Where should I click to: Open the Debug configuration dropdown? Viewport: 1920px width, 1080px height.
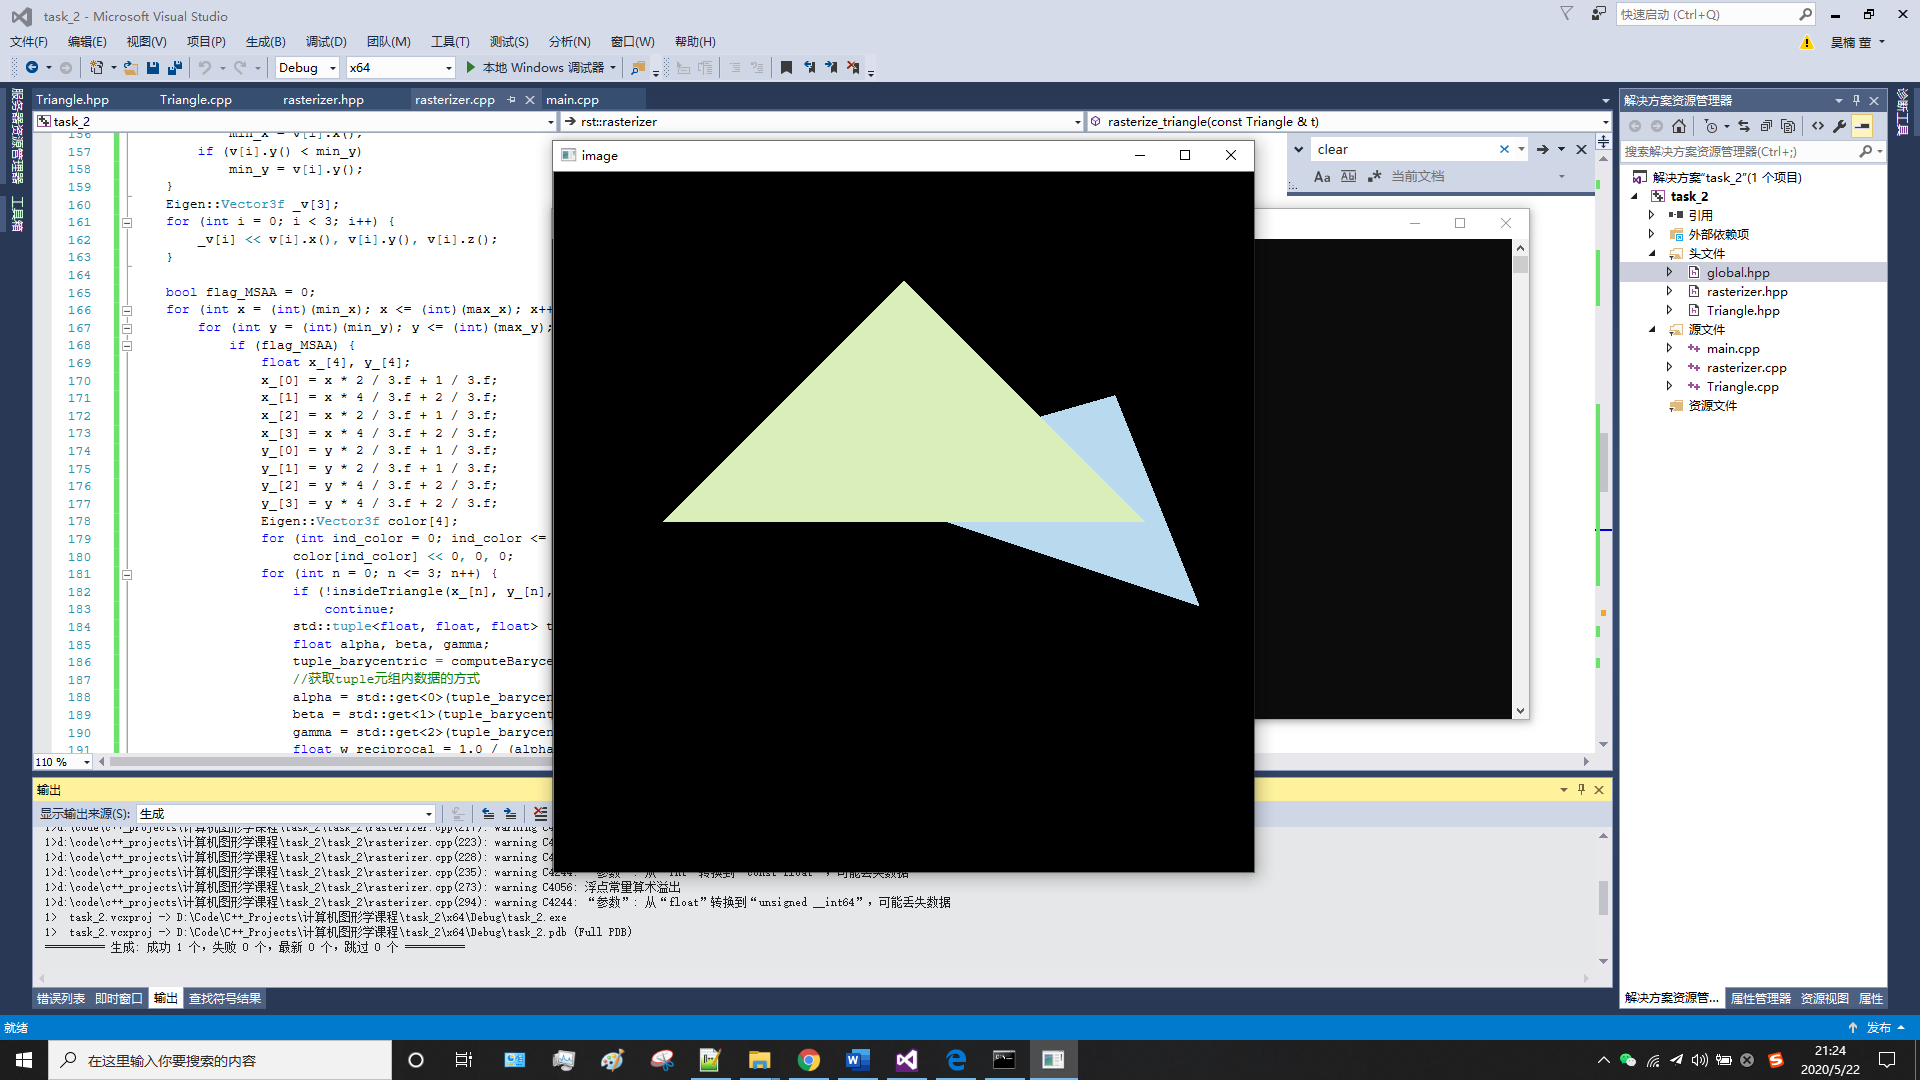pyautogui.click(x=333, y=67)
